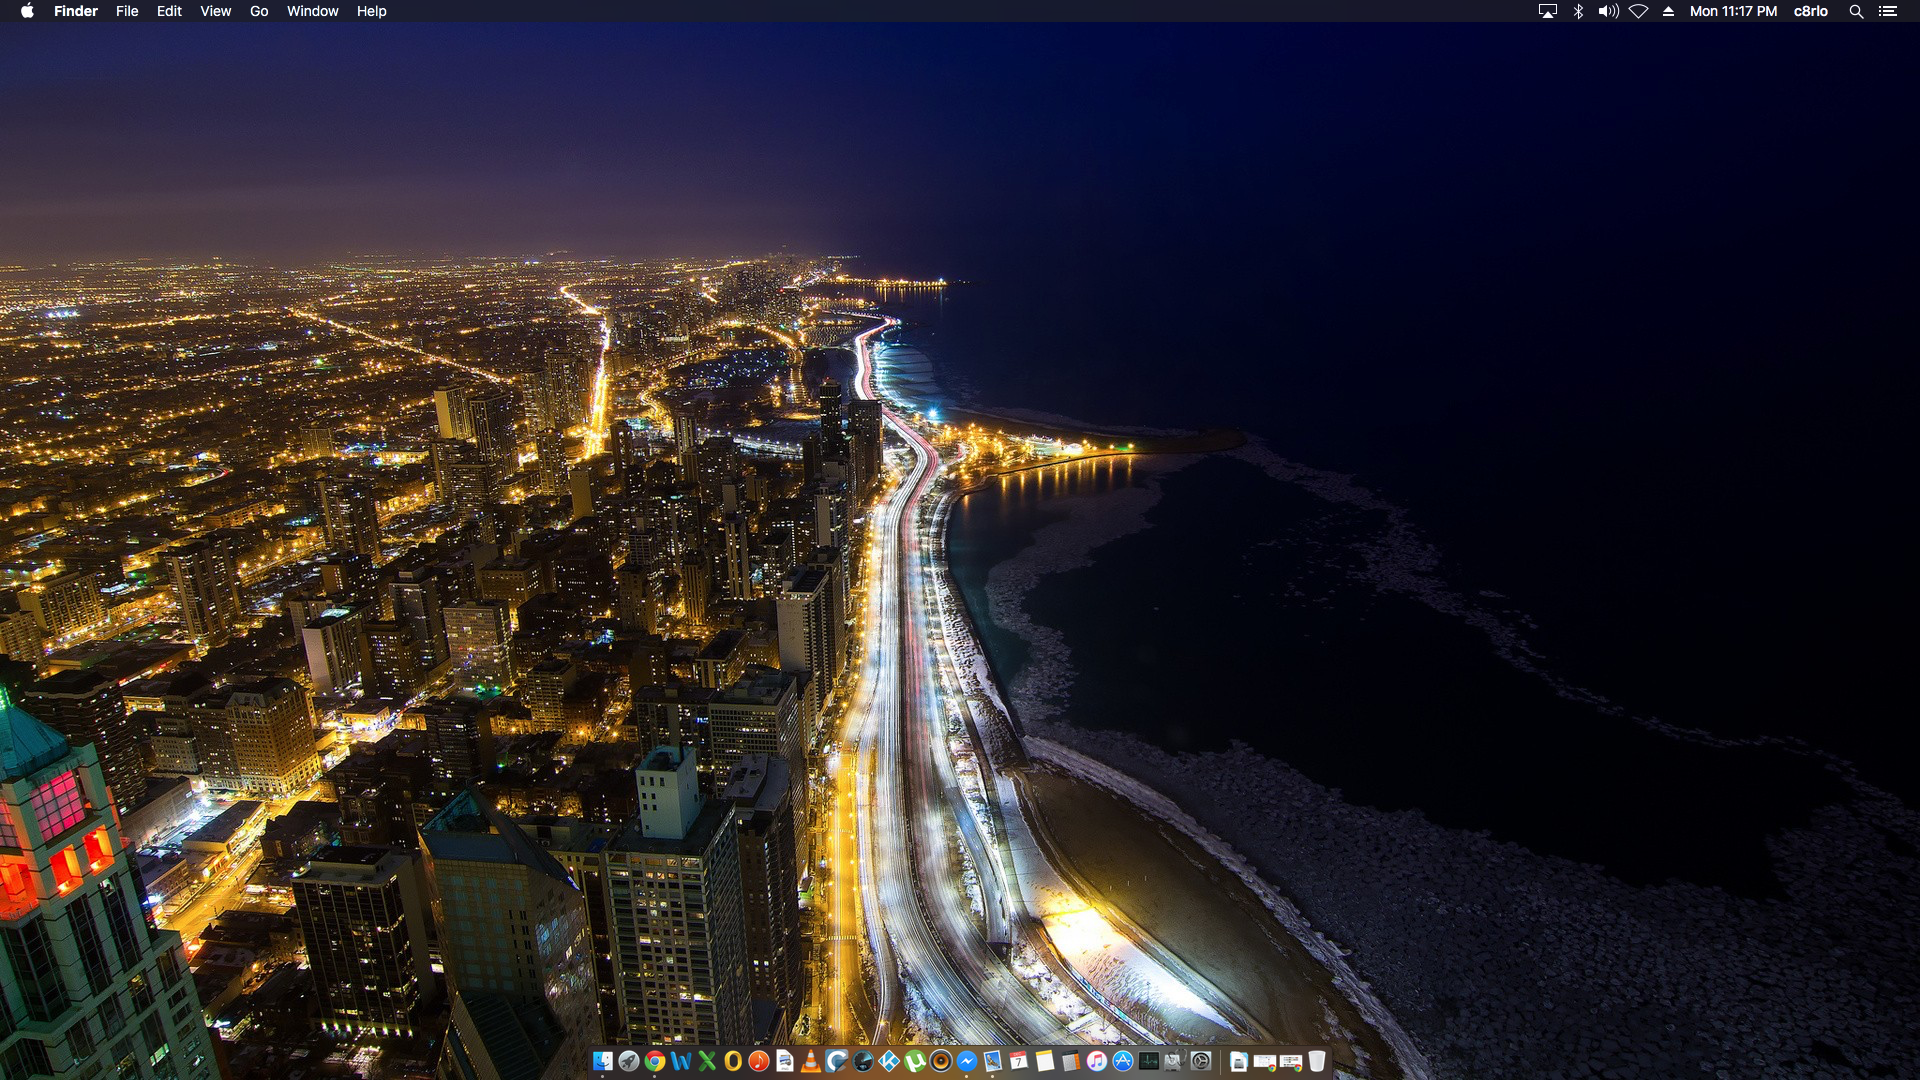Open the volume control menu
This screenshot has width=1920, height=1080.
tap(1608, 11)
